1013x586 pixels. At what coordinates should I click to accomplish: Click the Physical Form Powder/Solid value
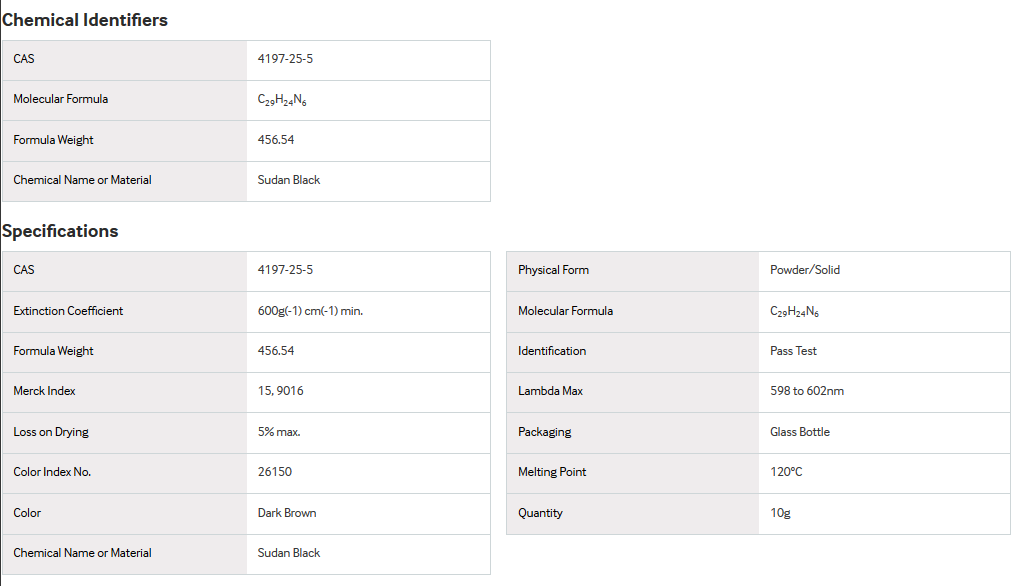pos(805,270)
